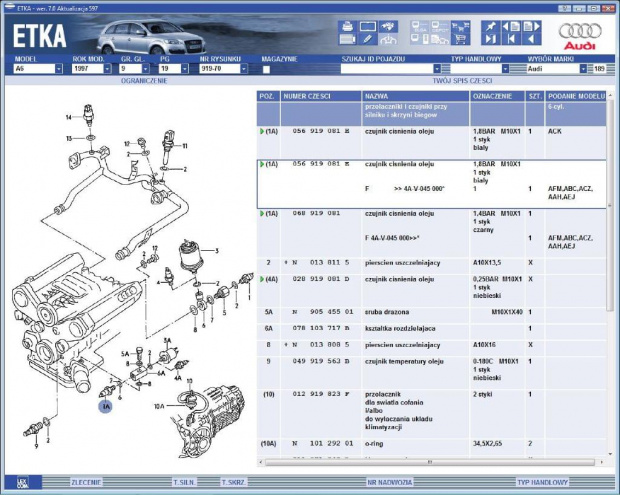The width and height of the screenshot is (620, 495).
Task: Click highlighted 1A callout in the diagram
Action: click(x=106, y=406)
